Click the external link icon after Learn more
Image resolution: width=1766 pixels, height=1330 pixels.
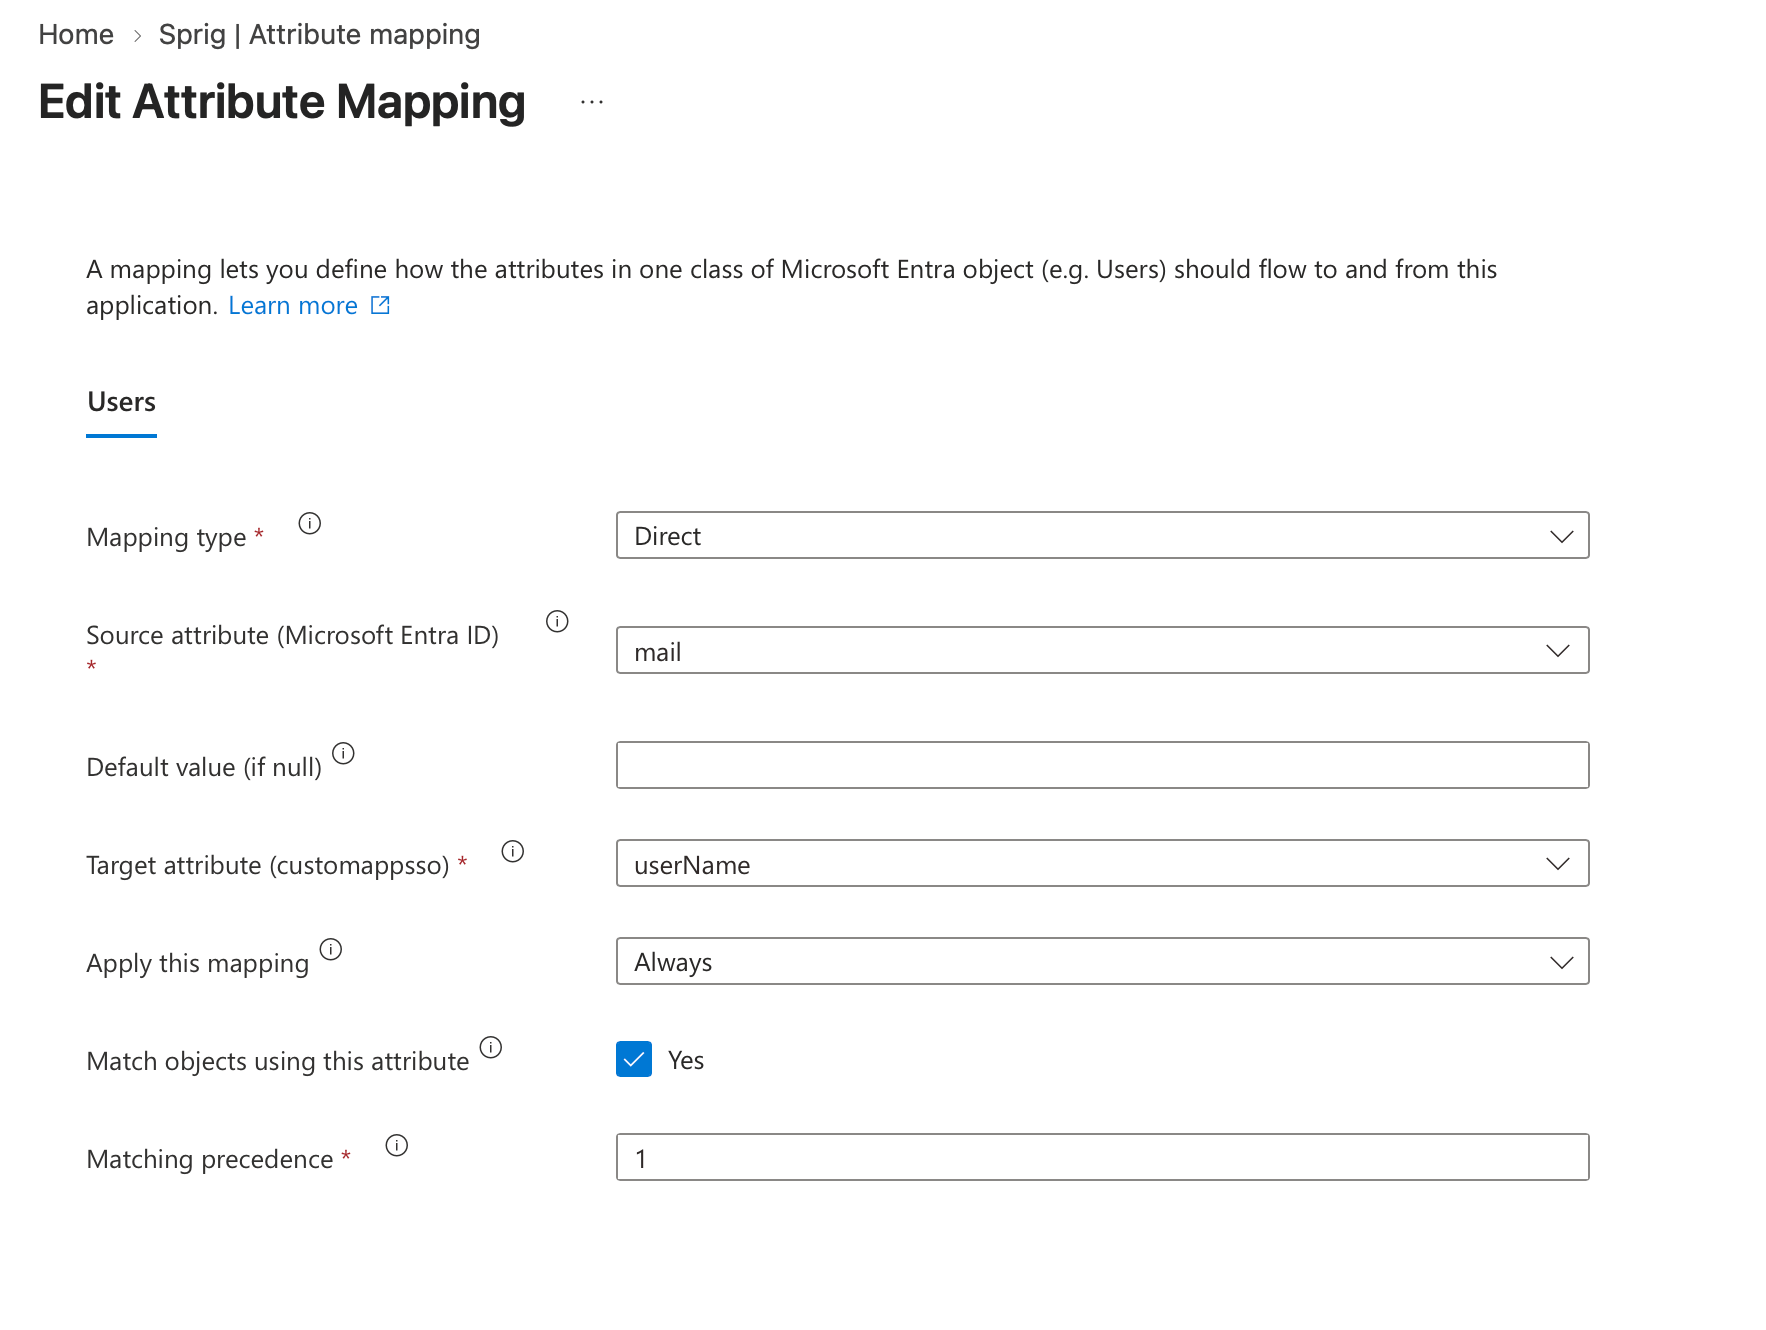[380, 305]
